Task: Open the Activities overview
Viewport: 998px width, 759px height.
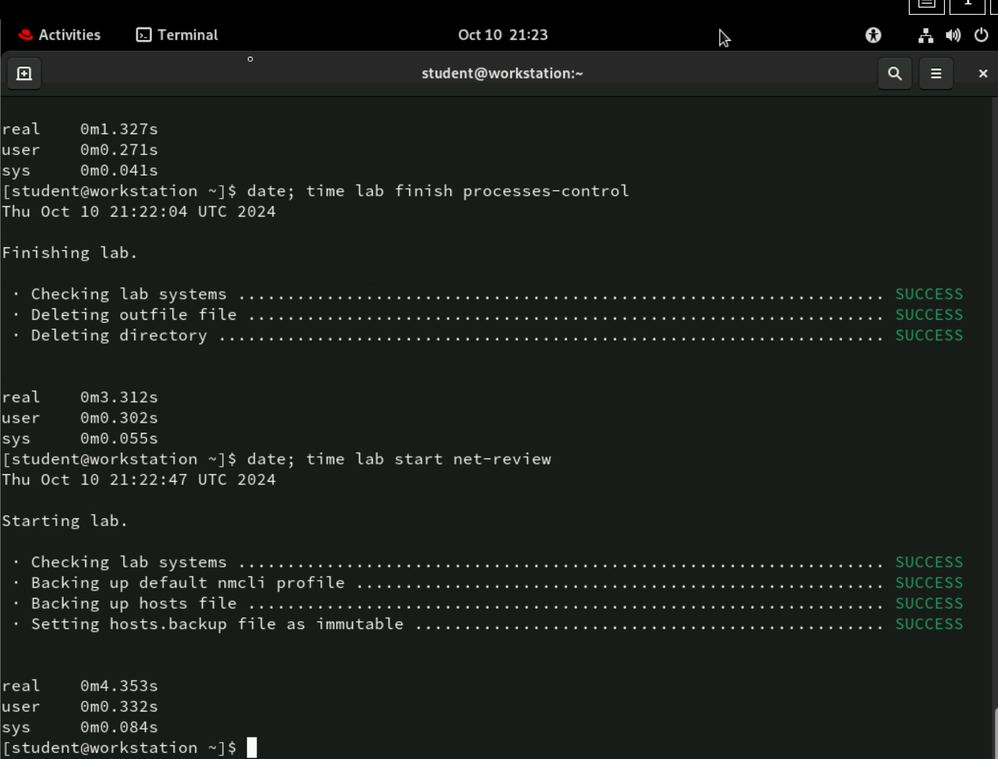Action: coord(59,35)
